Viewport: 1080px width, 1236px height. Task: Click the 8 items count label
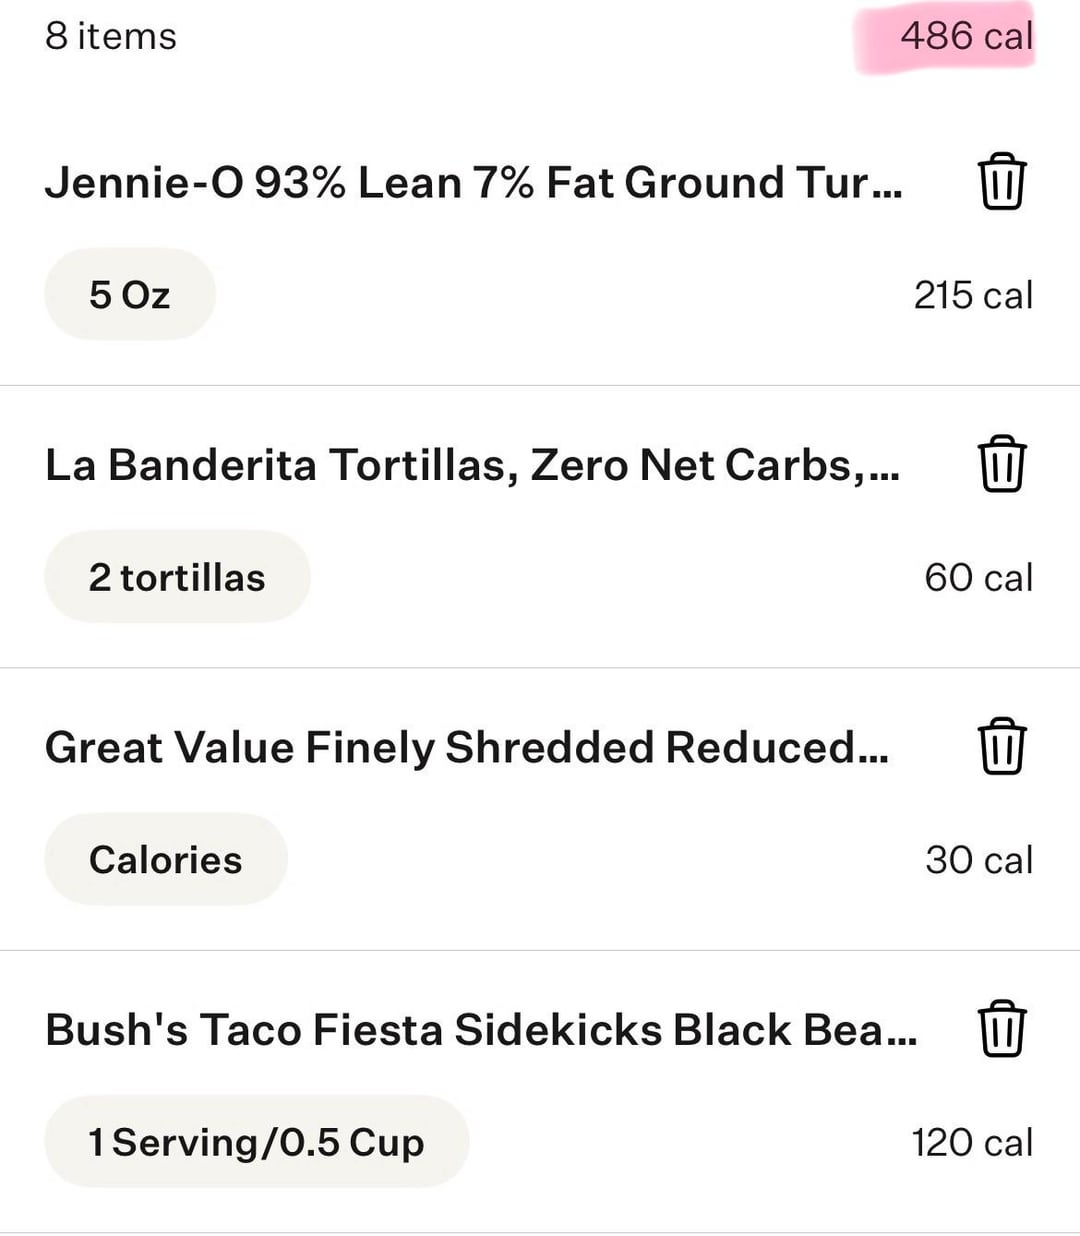tap(111, 37)
